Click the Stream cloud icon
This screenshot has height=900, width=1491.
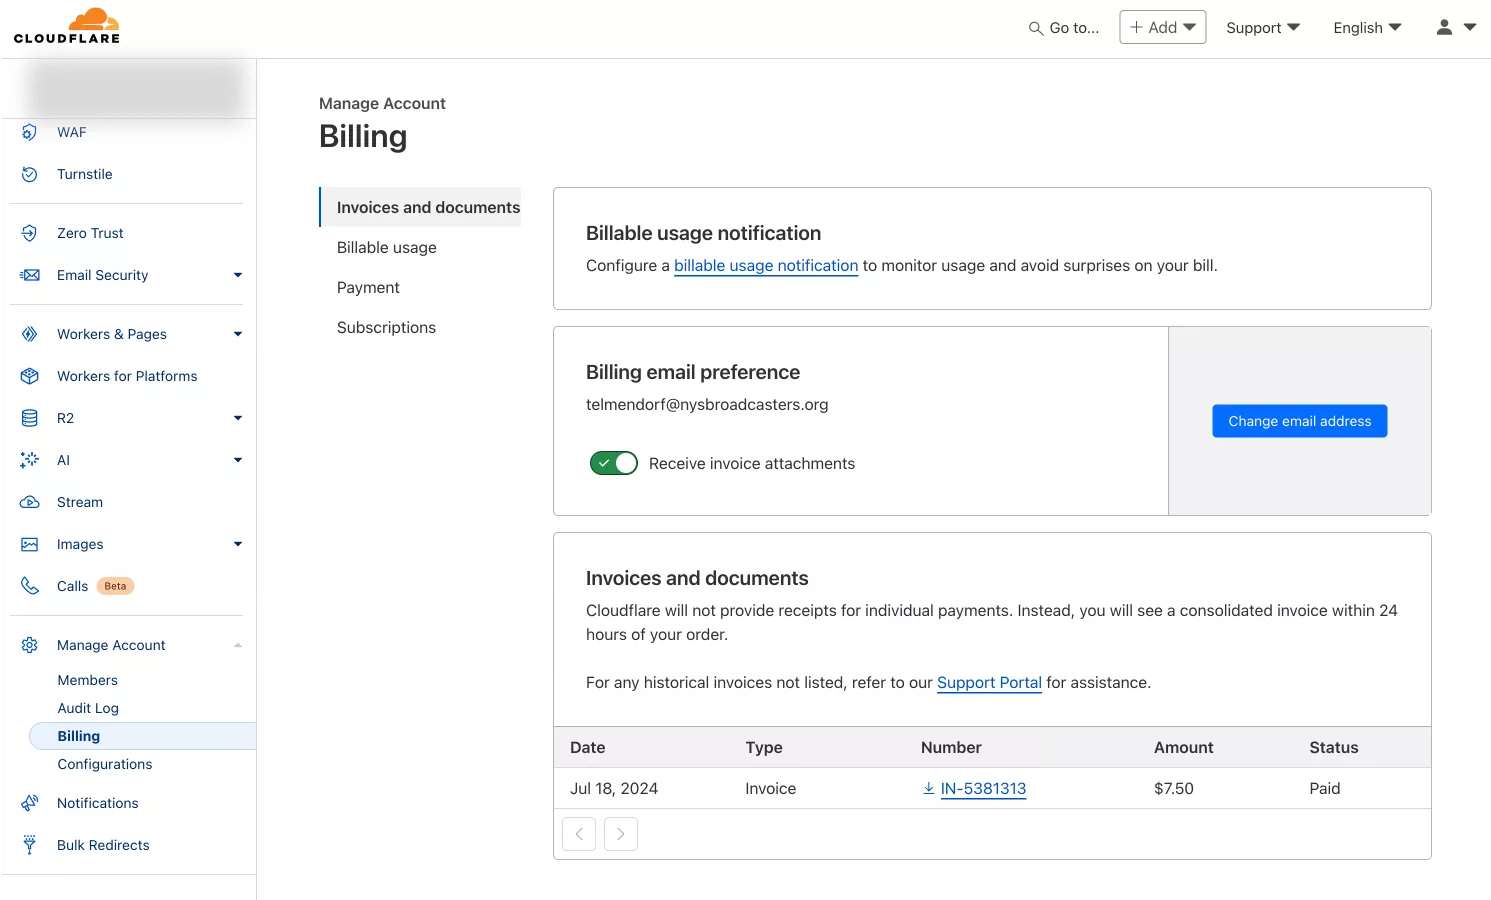[30, 502]
